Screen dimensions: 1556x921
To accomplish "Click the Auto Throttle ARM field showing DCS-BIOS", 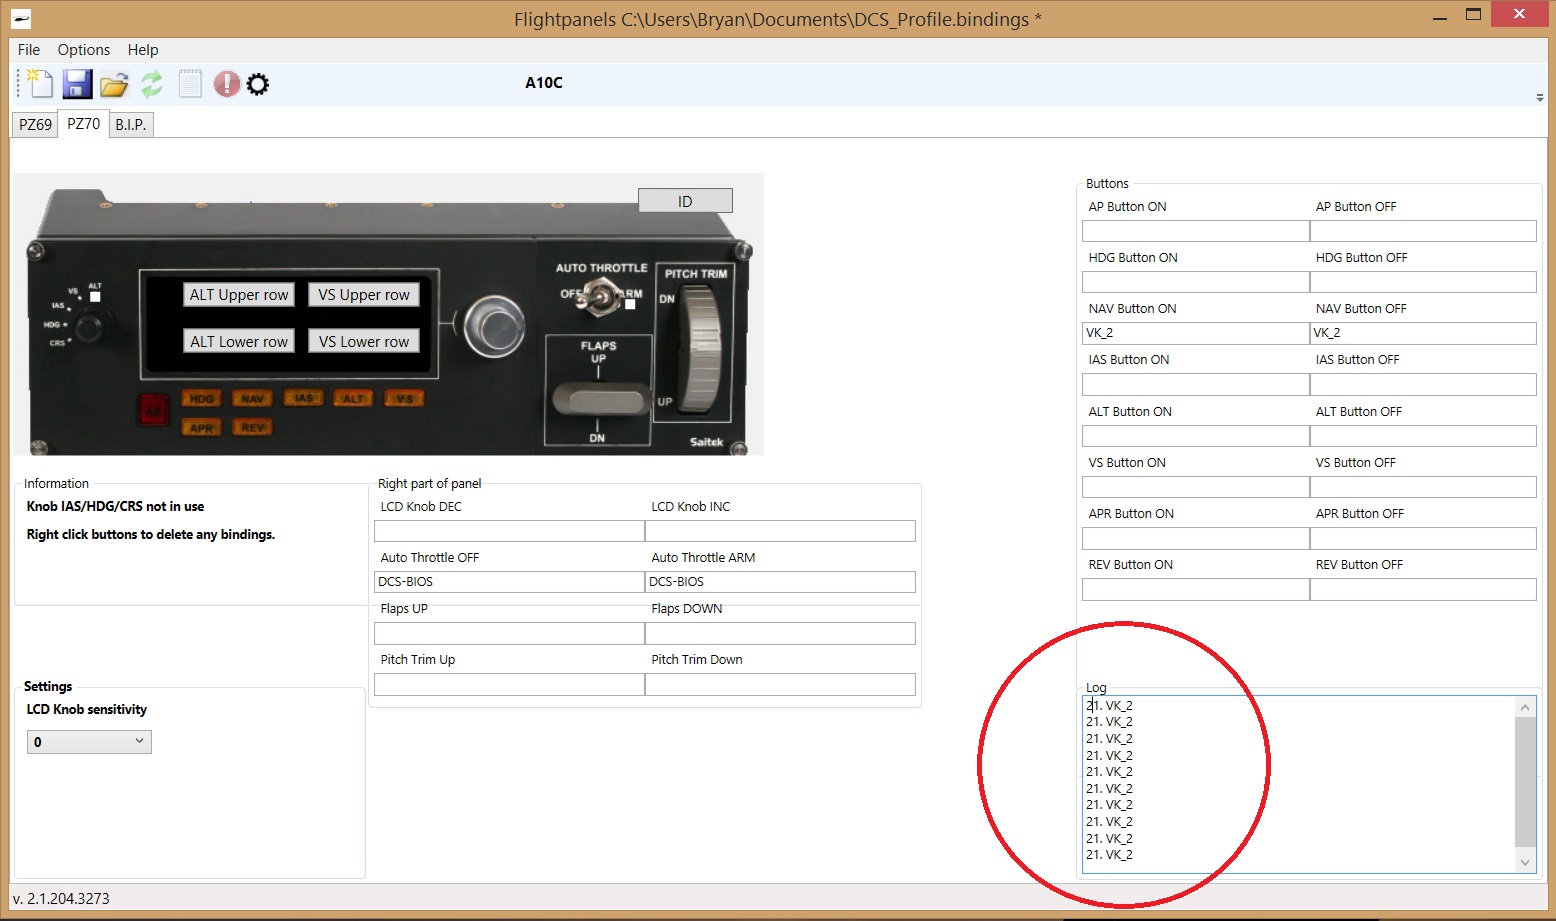I will (780, 582).
